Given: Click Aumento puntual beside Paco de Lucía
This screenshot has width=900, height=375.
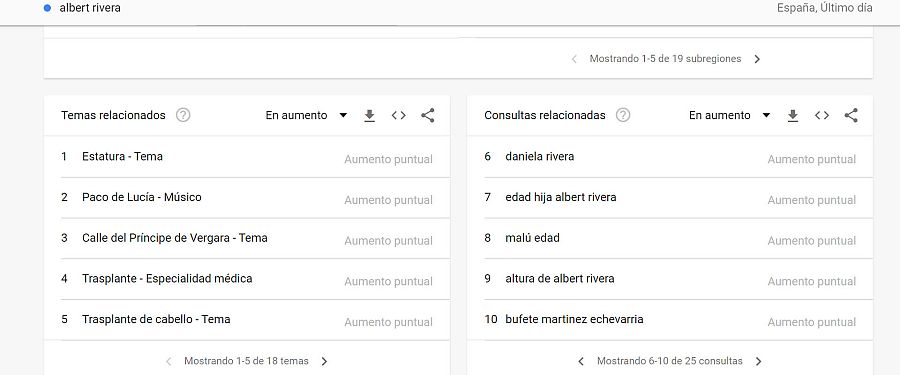Looking at the screenshot, I should [389, 200].
